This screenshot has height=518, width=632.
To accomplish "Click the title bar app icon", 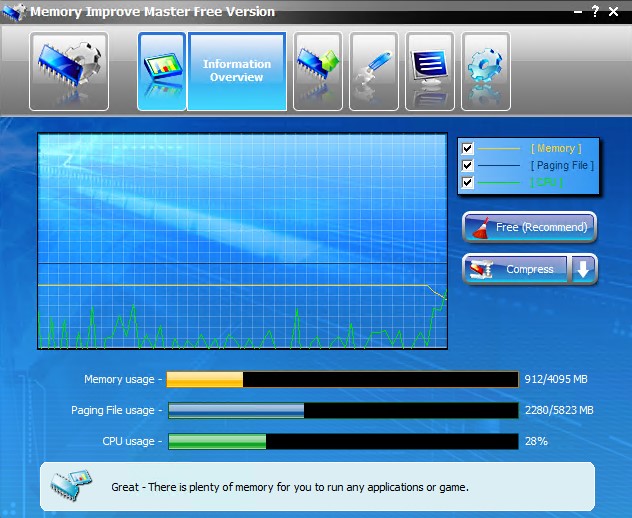I will point(13,12).
